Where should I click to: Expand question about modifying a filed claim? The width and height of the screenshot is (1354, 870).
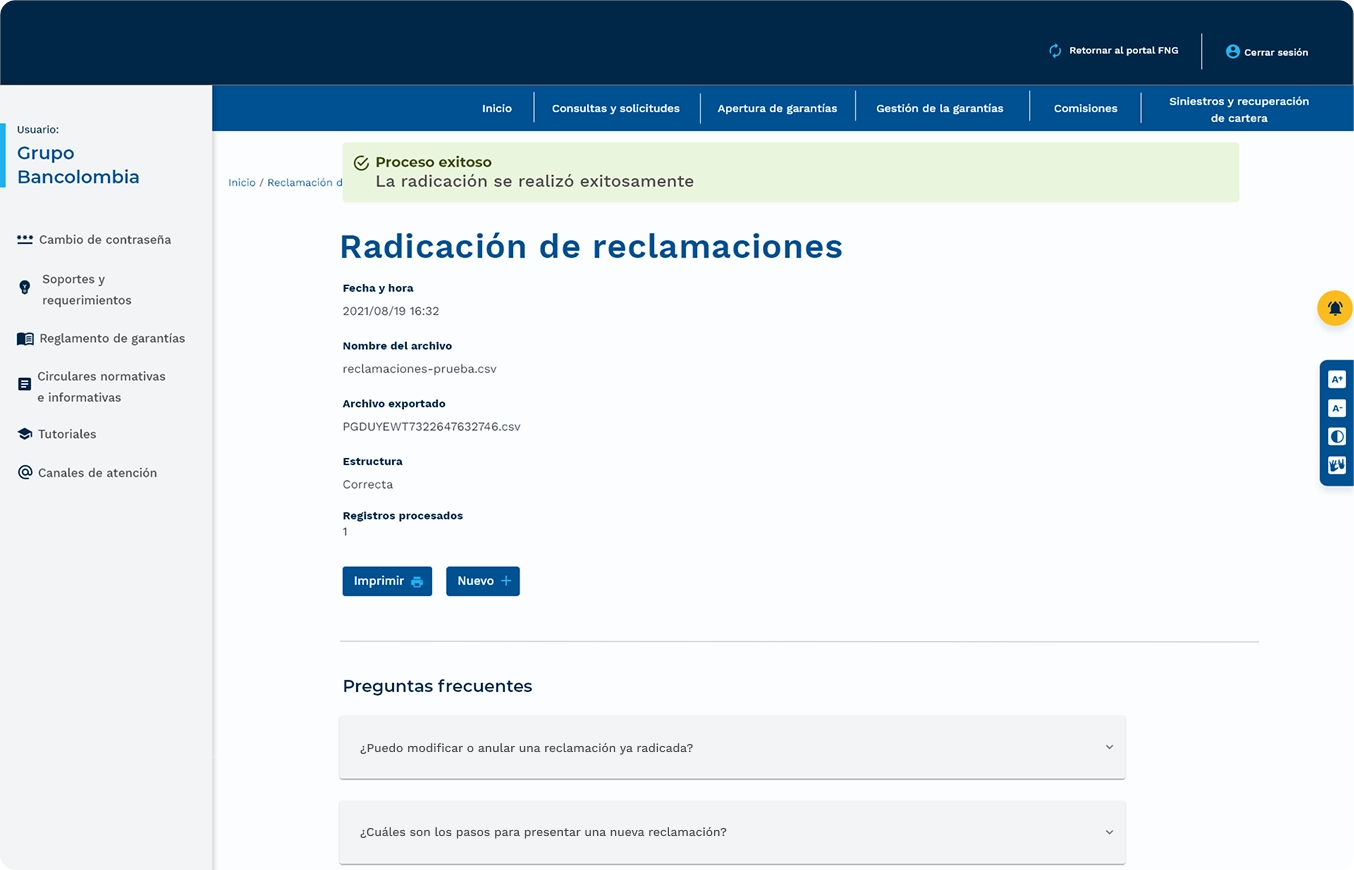(732, 747)
